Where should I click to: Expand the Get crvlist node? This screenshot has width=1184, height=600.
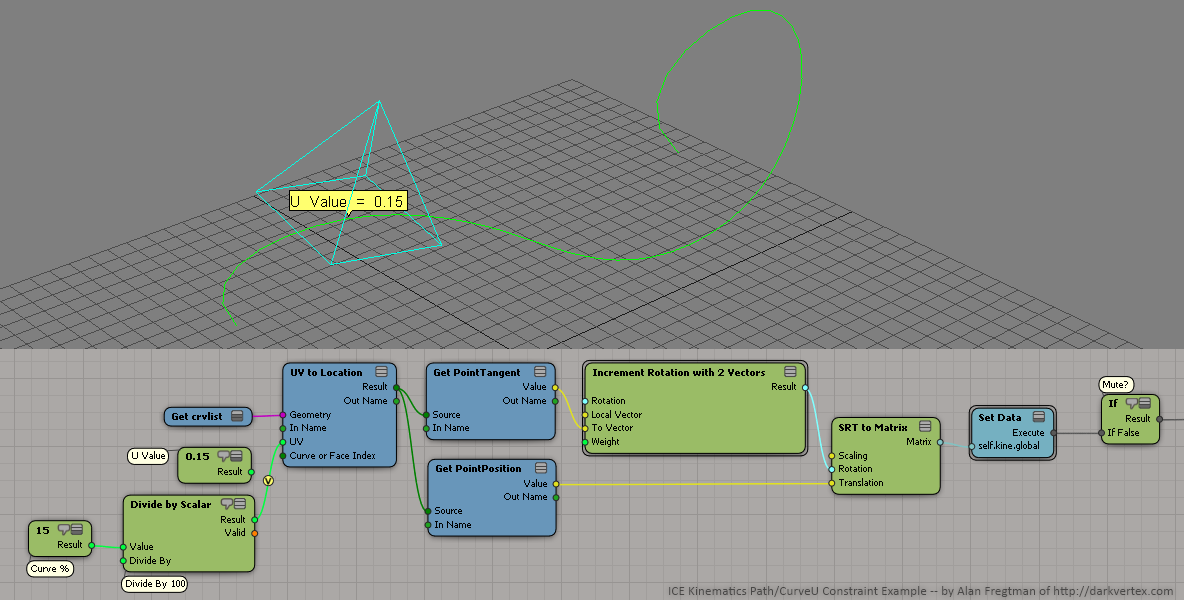(239, 416)
